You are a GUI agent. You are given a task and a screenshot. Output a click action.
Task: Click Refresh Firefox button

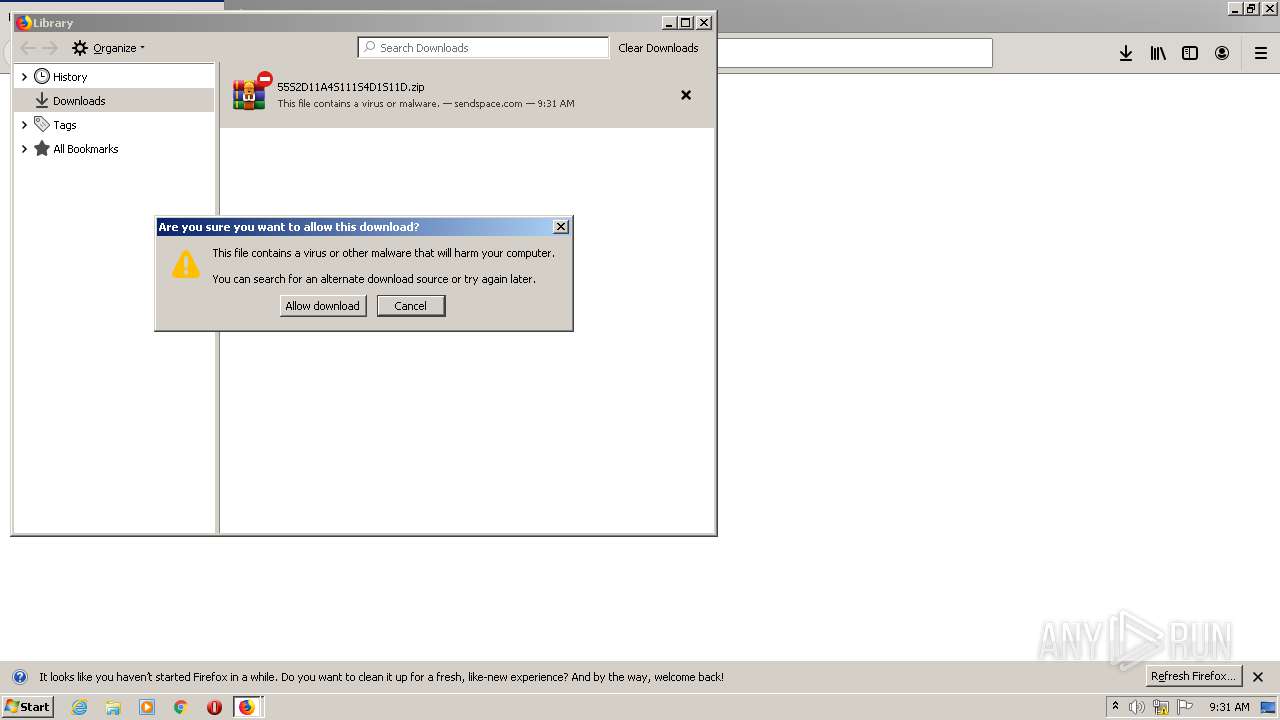point(1194,676)
